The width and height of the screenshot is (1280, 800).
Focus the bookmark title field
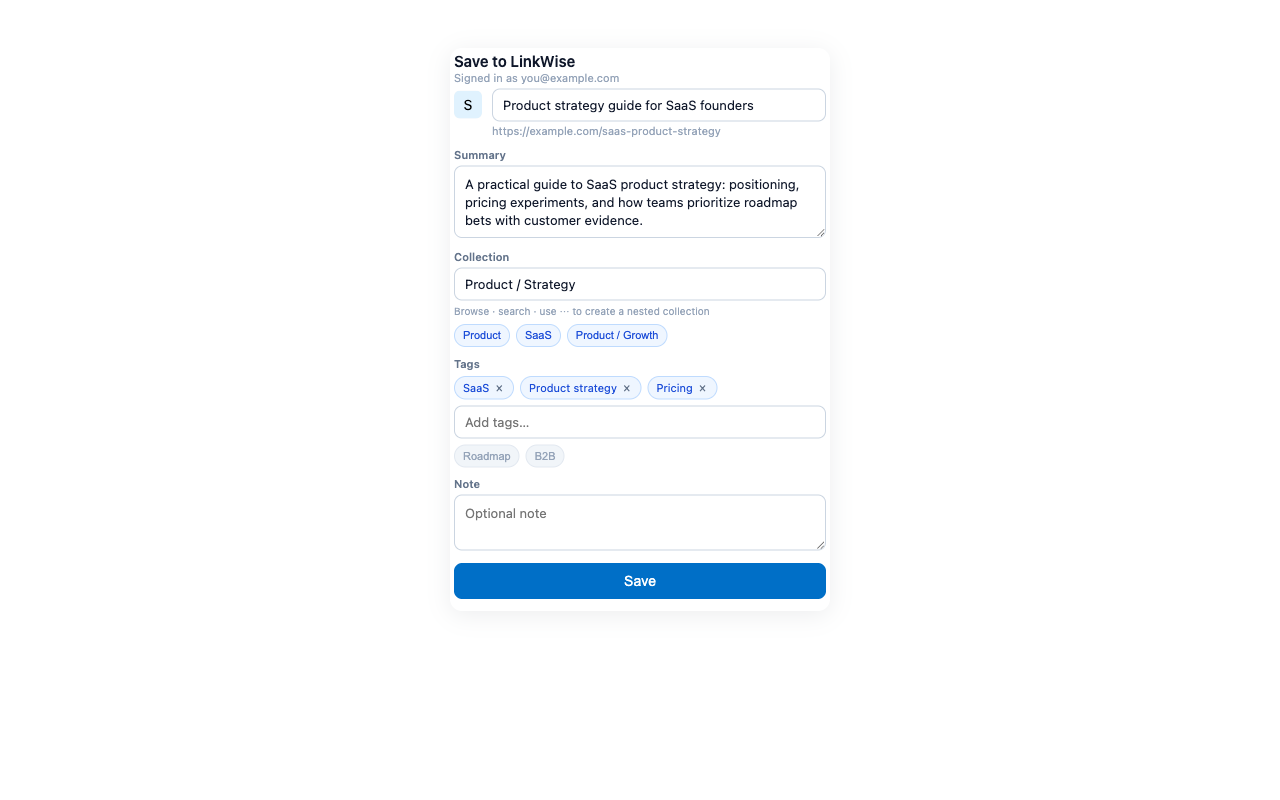659,105
